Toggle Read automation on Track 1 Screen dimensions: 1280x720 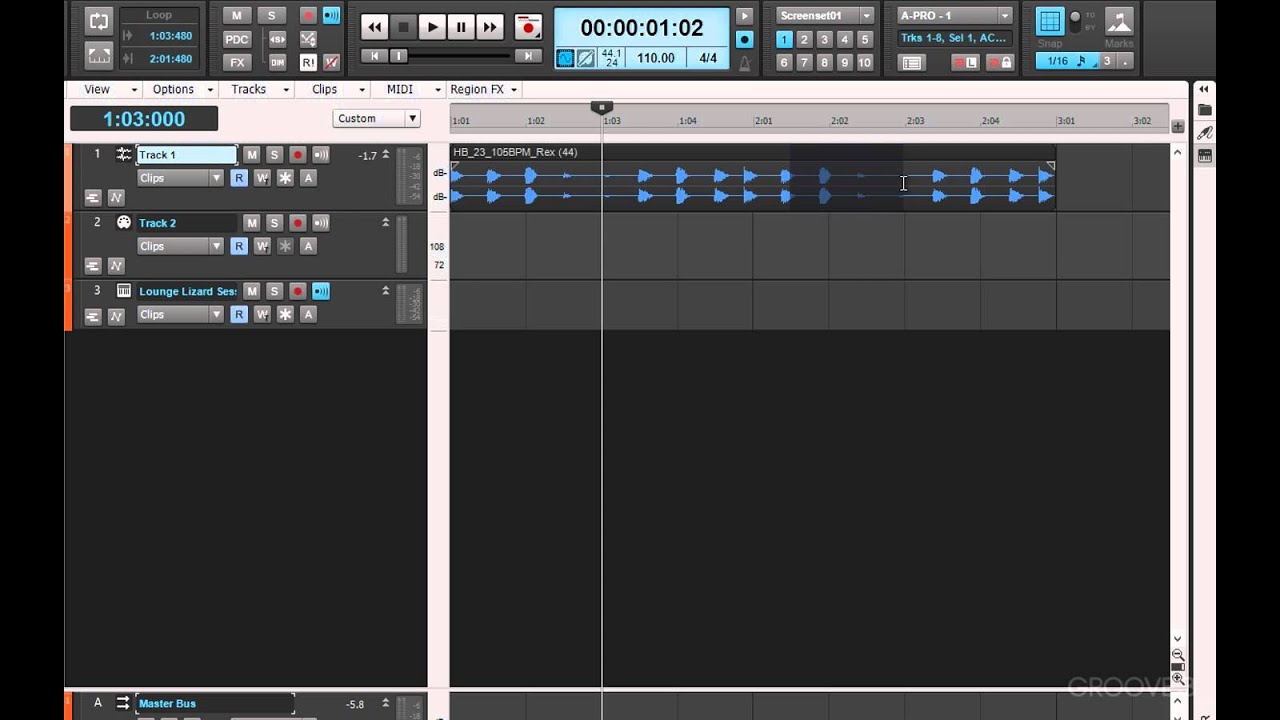point(239,178)
